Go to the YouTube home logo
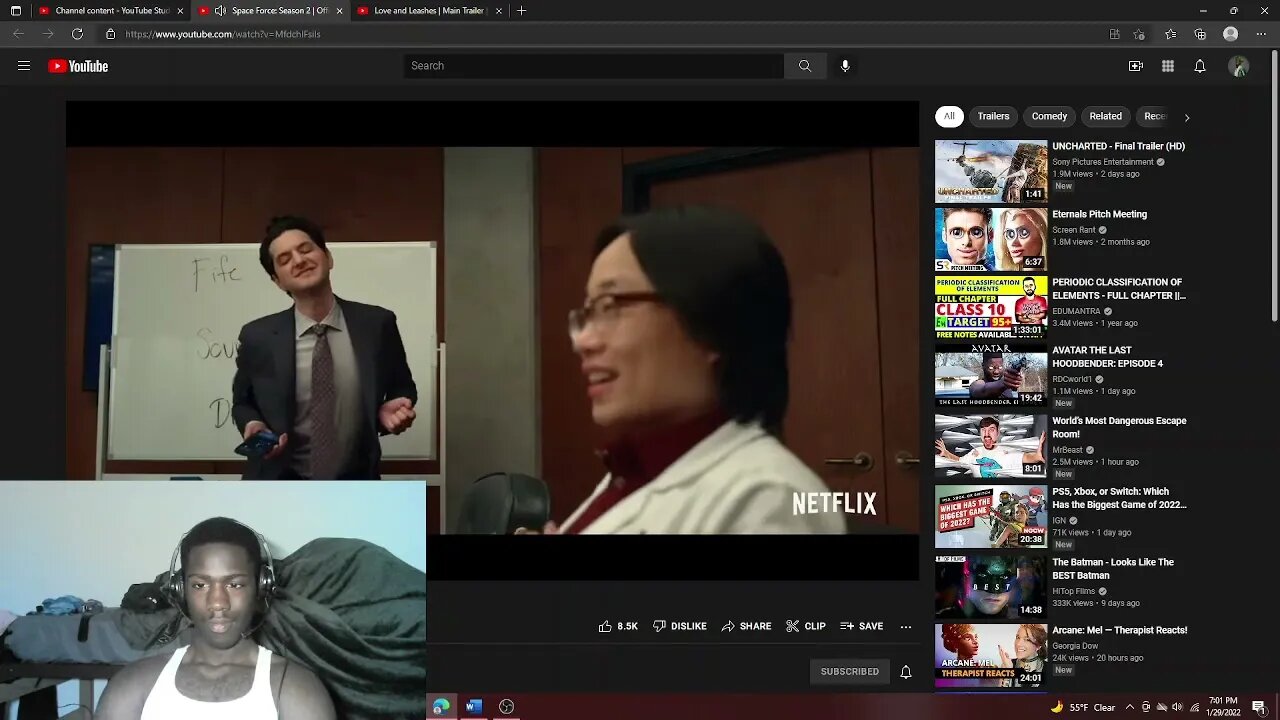 click(78, 66)
